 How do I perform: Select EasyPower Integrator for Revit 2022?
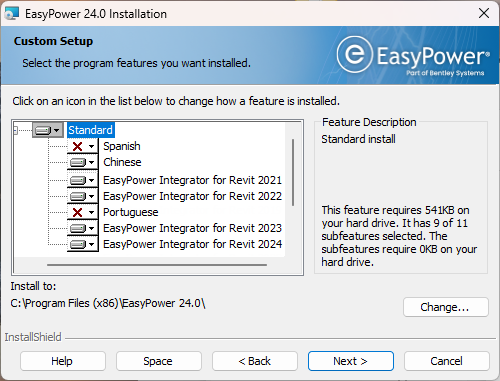point(192,196)
